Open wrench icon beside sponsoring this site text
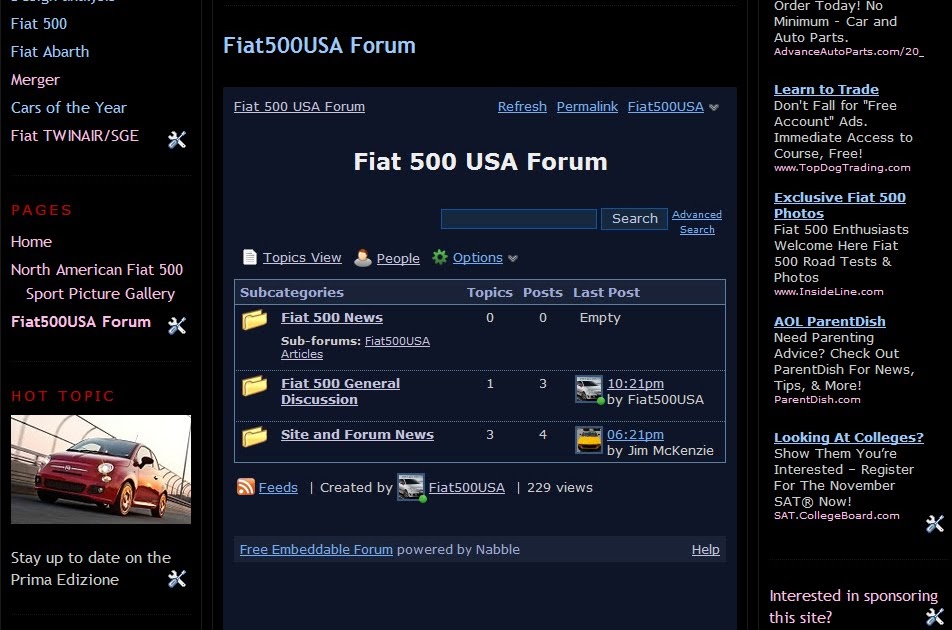This screenshot has height=630, width=952. coord(934,617)
